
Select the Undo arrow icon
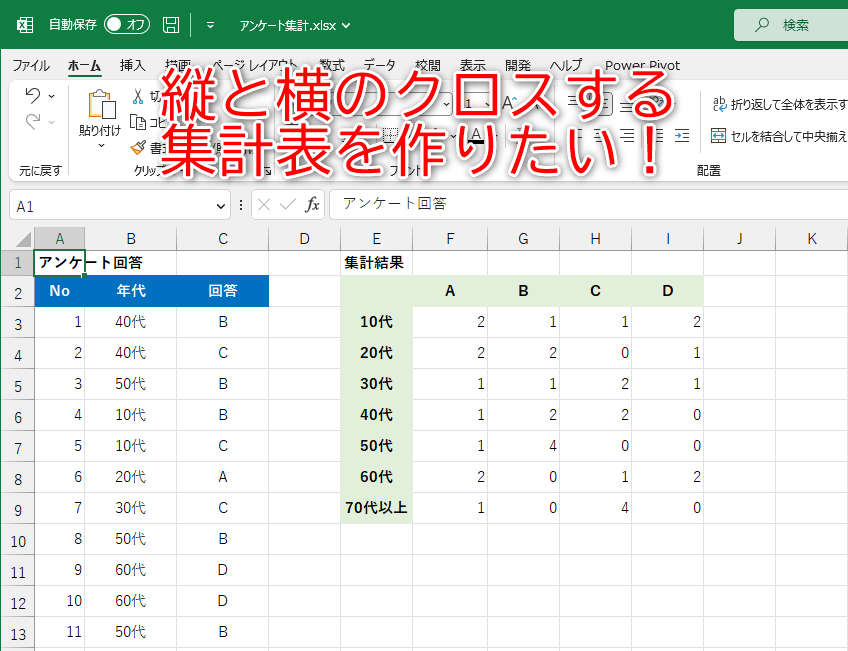(x=33, y=95)
